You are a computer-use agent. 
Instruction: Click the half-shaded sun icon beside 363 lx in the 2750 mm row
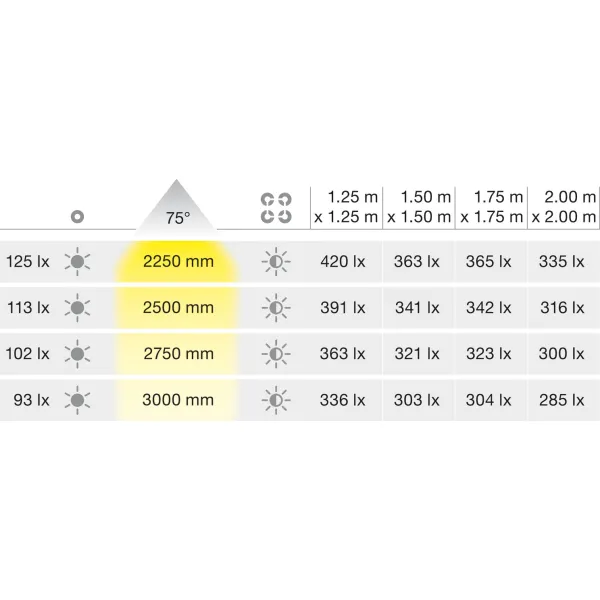click(x=276, y=354)
